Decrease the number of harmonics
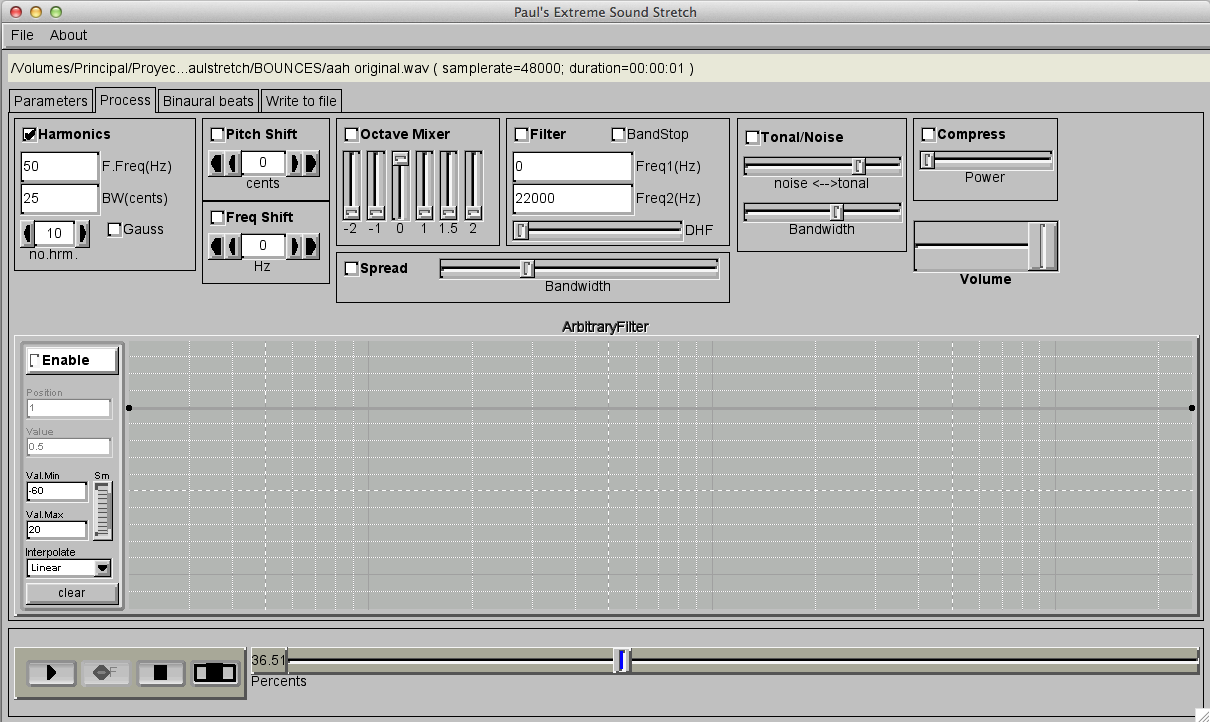Image resolution: width=1210 pixels, height=722 pixels. [28, 233]
